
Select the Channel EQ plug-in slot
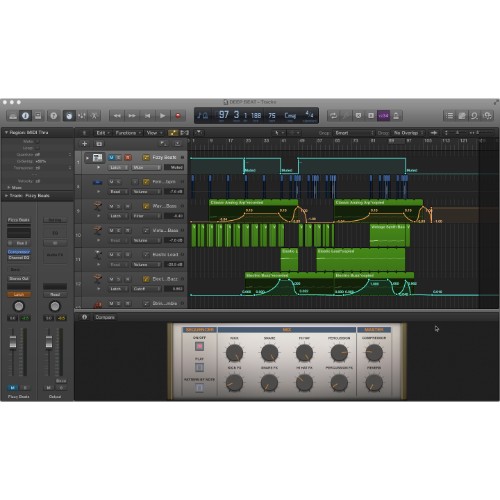click(19, 258)
